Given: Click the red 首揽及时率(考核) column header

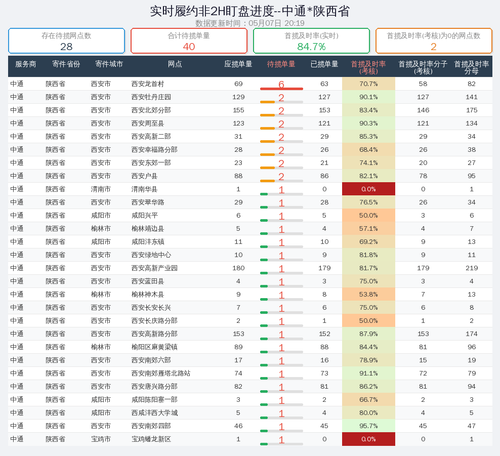Looking at the screenshot, I should [x=368, y=67].
